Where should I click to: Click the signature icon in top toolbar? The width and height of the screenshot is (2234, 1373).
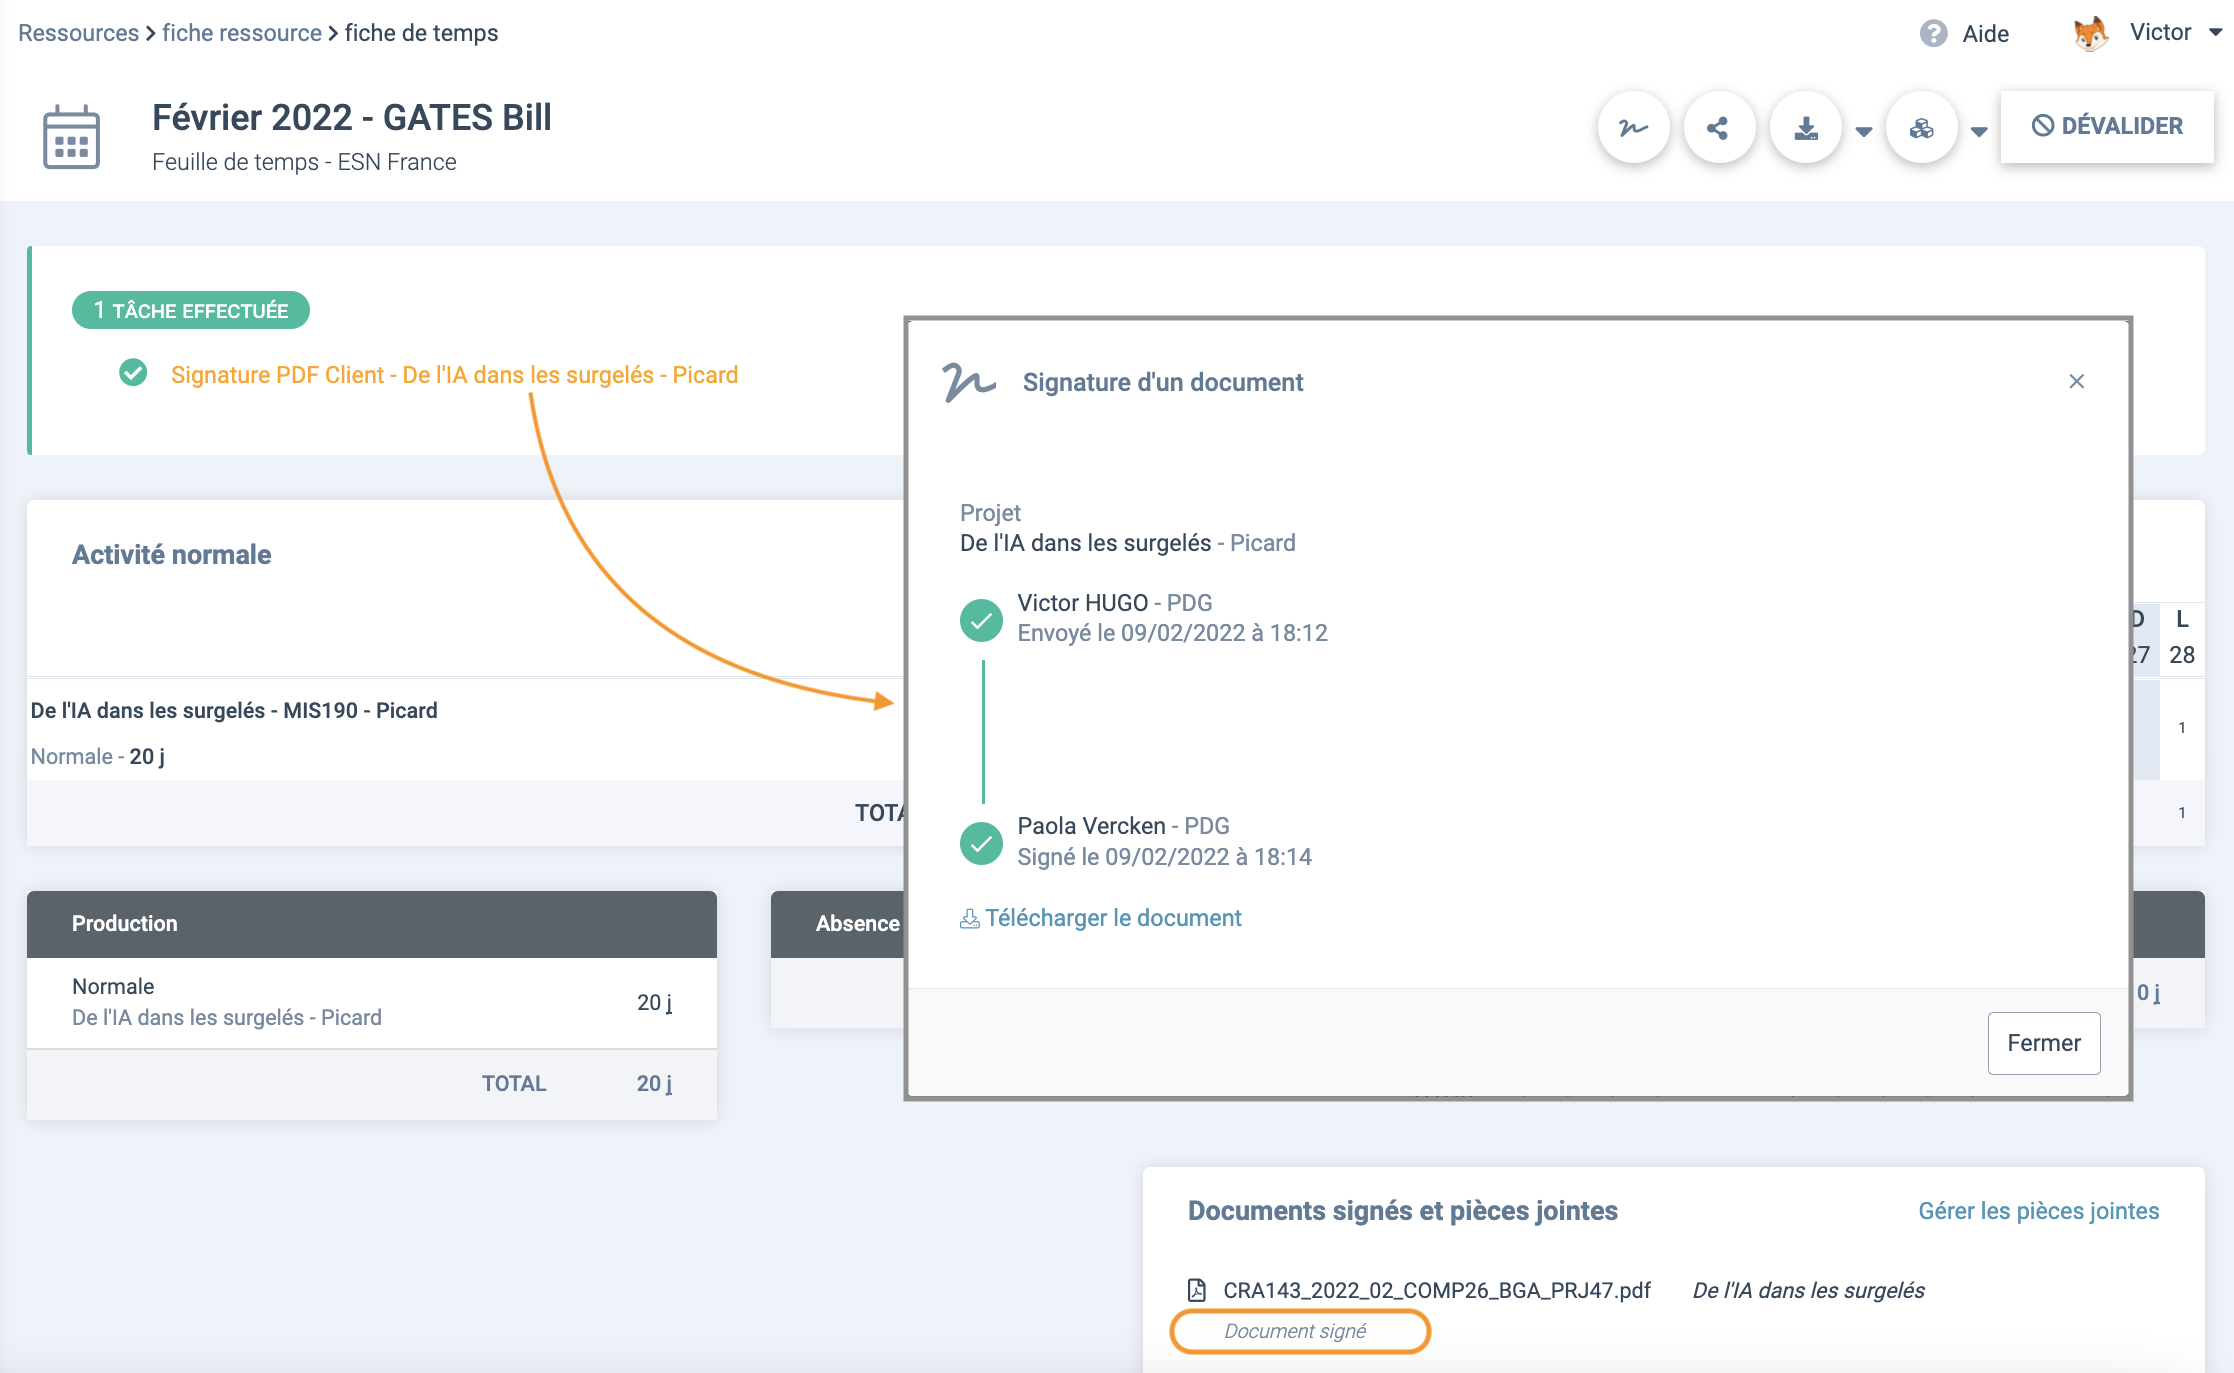point(1633,128)
